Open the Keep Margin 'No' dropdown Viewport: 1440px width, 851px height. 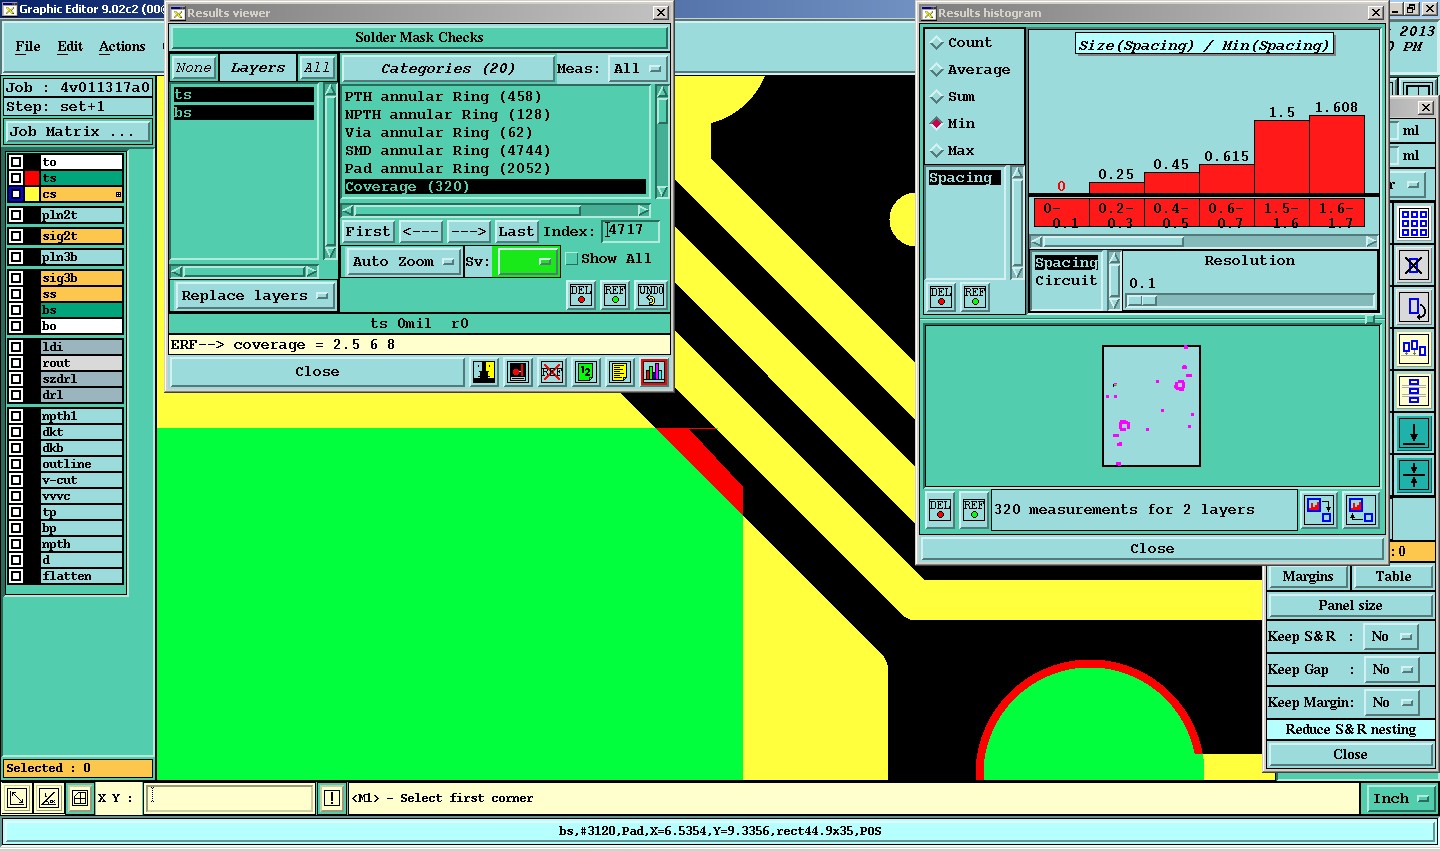1392,703
